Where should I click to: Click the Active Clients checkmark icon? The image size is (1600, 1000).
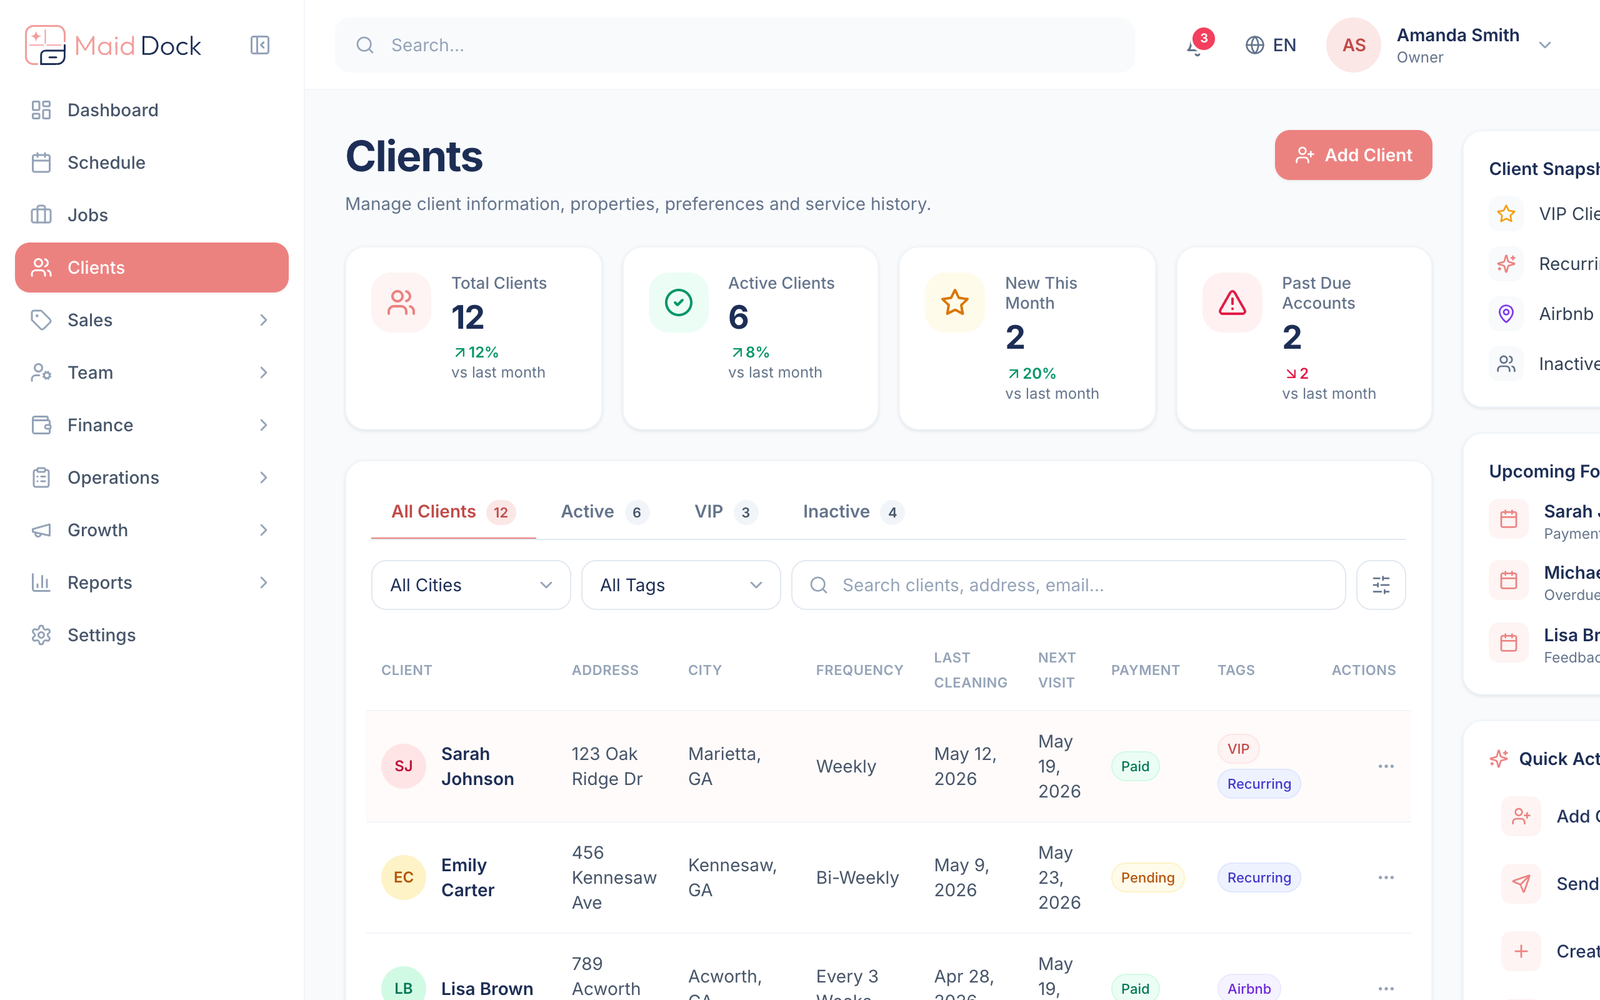tap(679, 303)
